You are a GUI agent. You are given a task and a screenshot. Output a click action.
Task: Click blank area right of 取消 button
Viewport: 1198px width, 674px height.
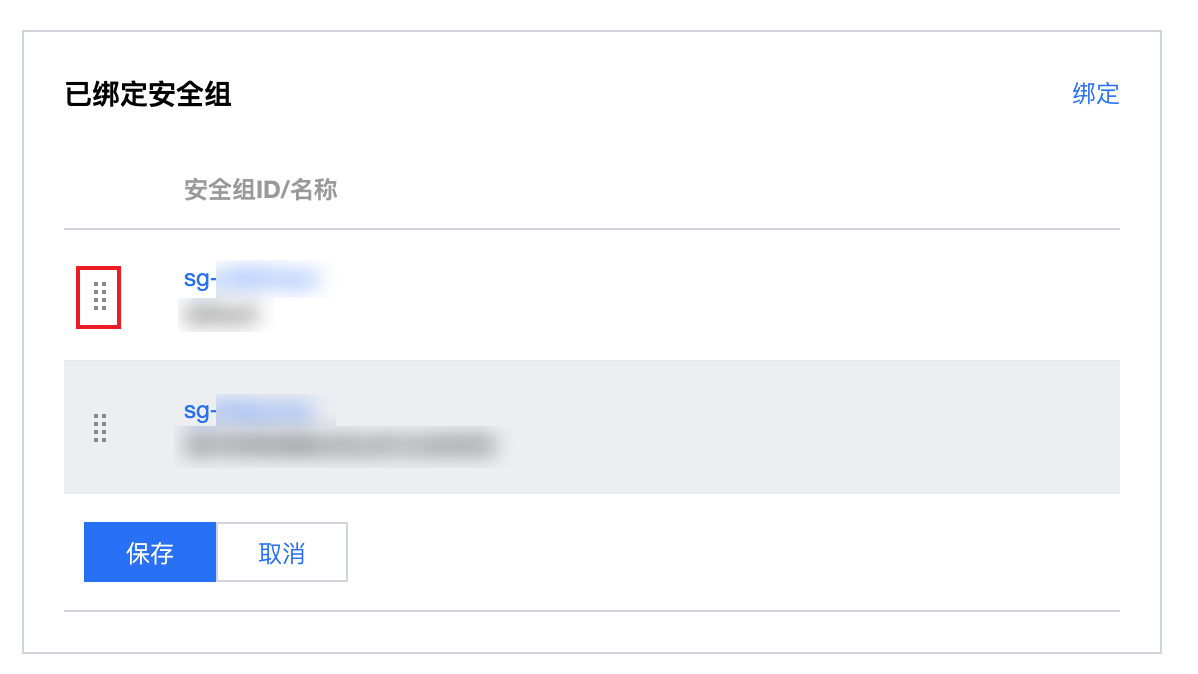733,552
